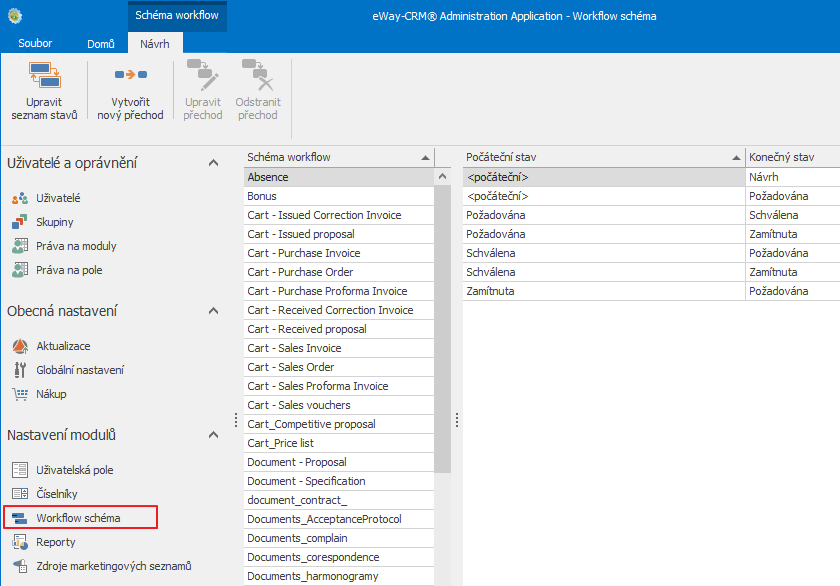Select Documents_complain row
840x586 pixels.
tap(339, 538)
